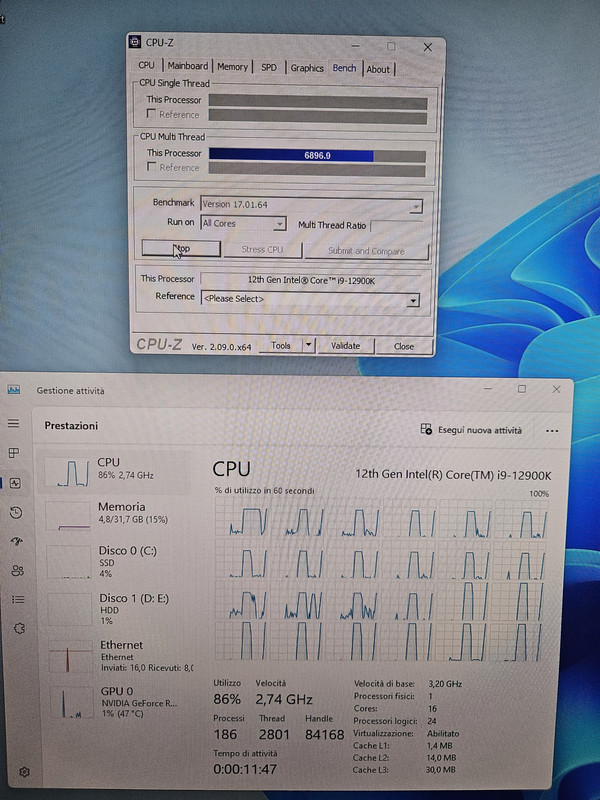Click the multi thread score bar 6896.9
This screenshot has height=800, width=600.
[x=317, y=156]
